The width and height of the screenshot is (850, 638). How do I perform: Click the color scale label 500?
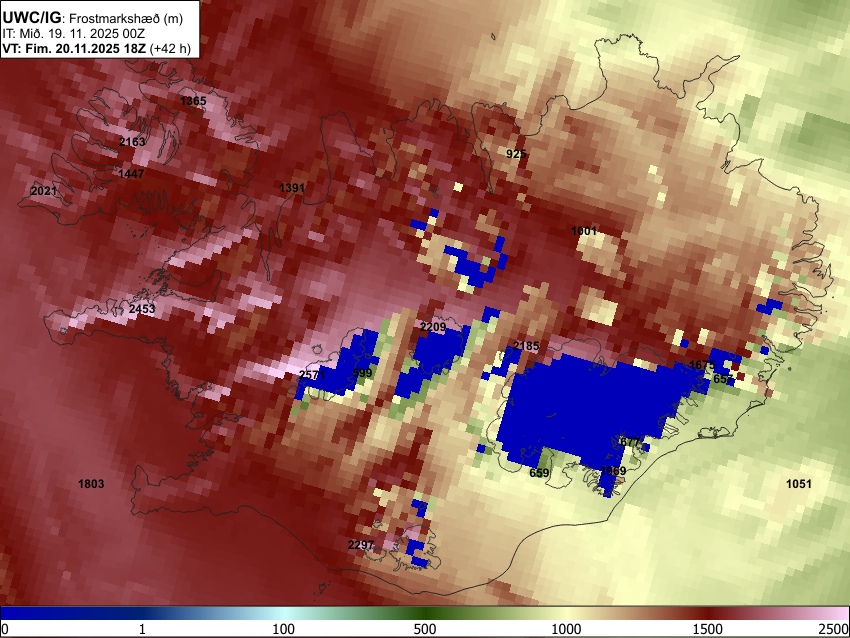pos(425,629)
